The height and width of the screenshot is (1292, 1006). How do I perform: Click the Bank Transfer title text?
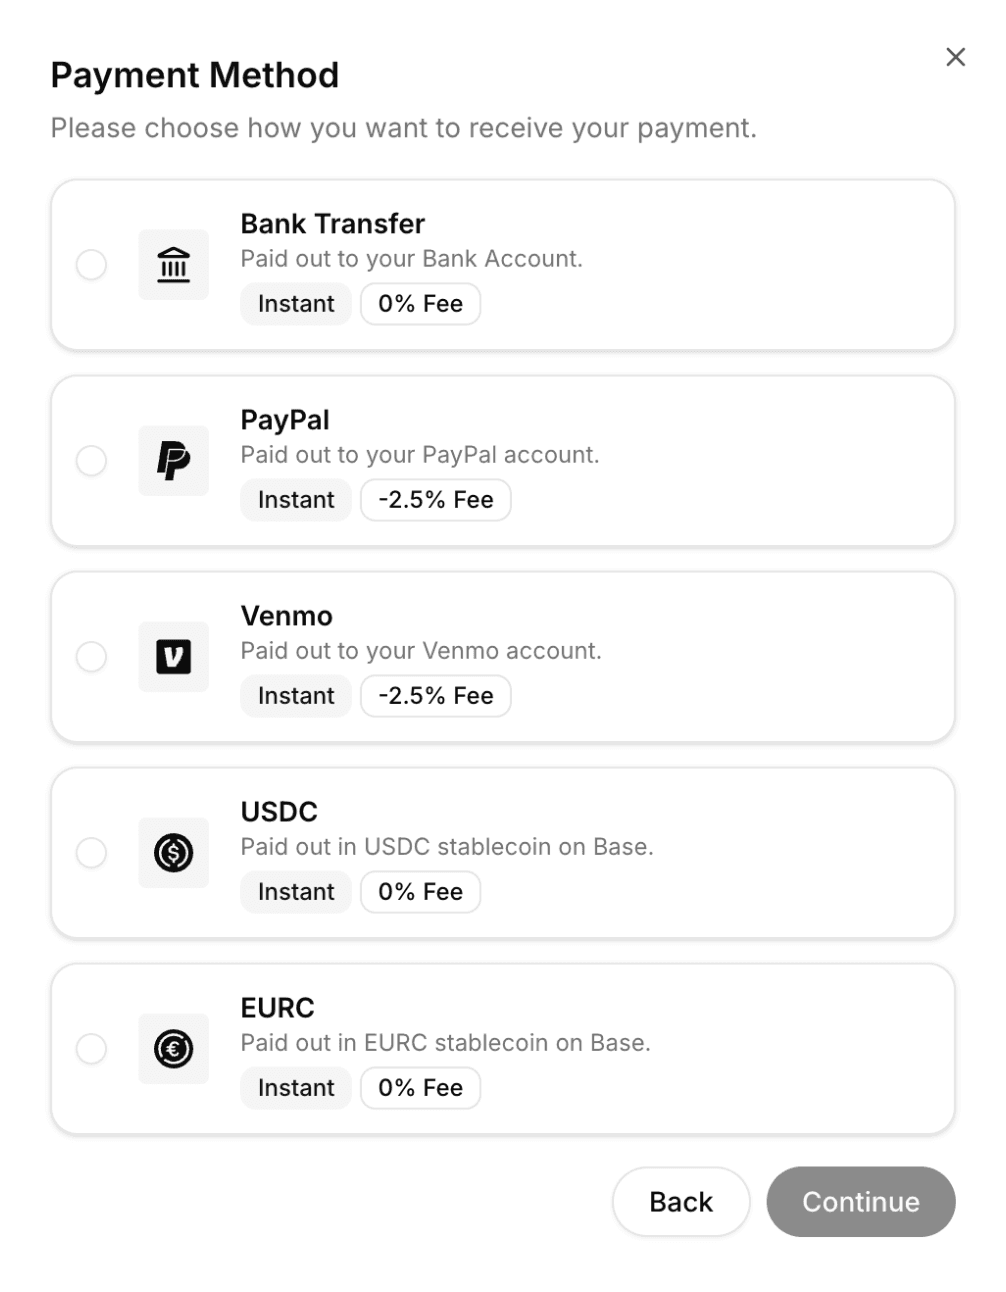tap(332, 224)
